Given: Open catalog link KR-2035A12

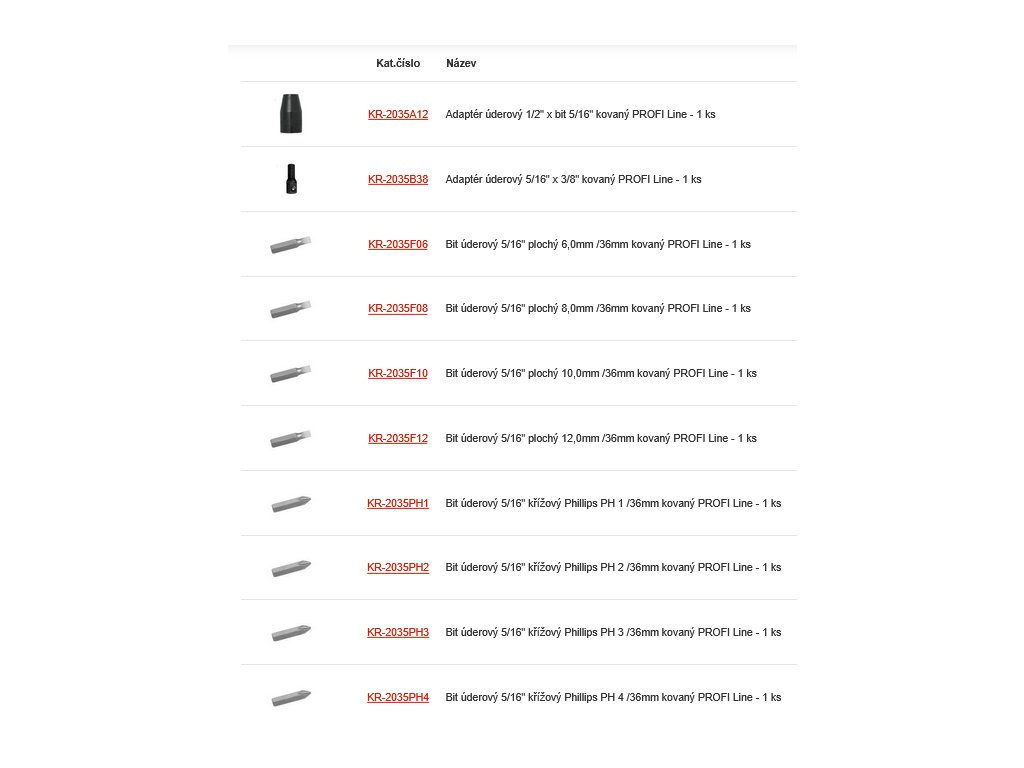Looking at the screenshot, I should [x=398, y=115].
